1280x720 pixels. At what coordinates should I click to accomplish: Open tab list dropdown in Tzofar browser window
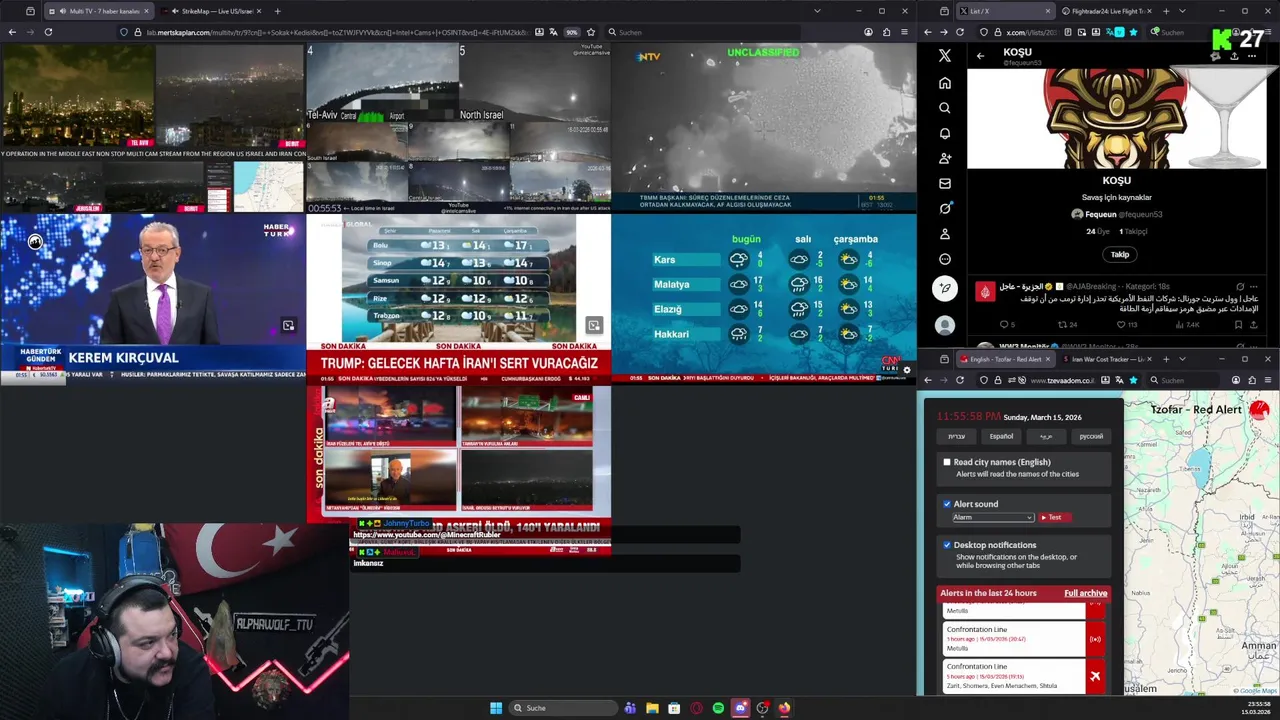point(1182,359)
